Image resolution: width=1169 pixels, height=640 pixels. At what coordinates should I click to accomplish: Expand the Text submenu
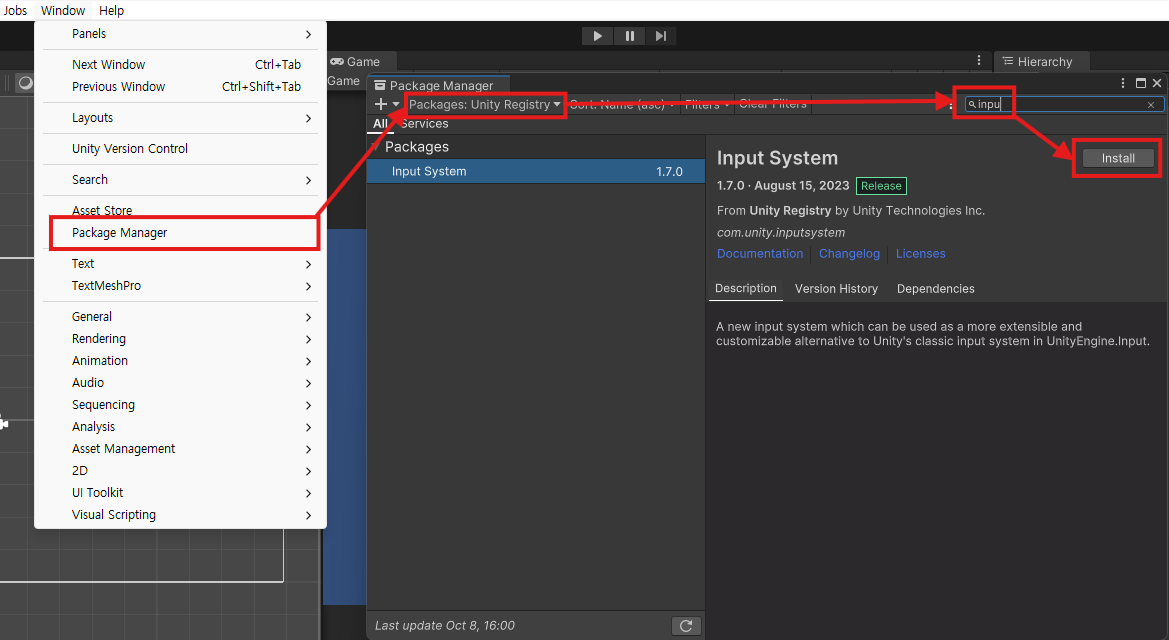[180, 264]
